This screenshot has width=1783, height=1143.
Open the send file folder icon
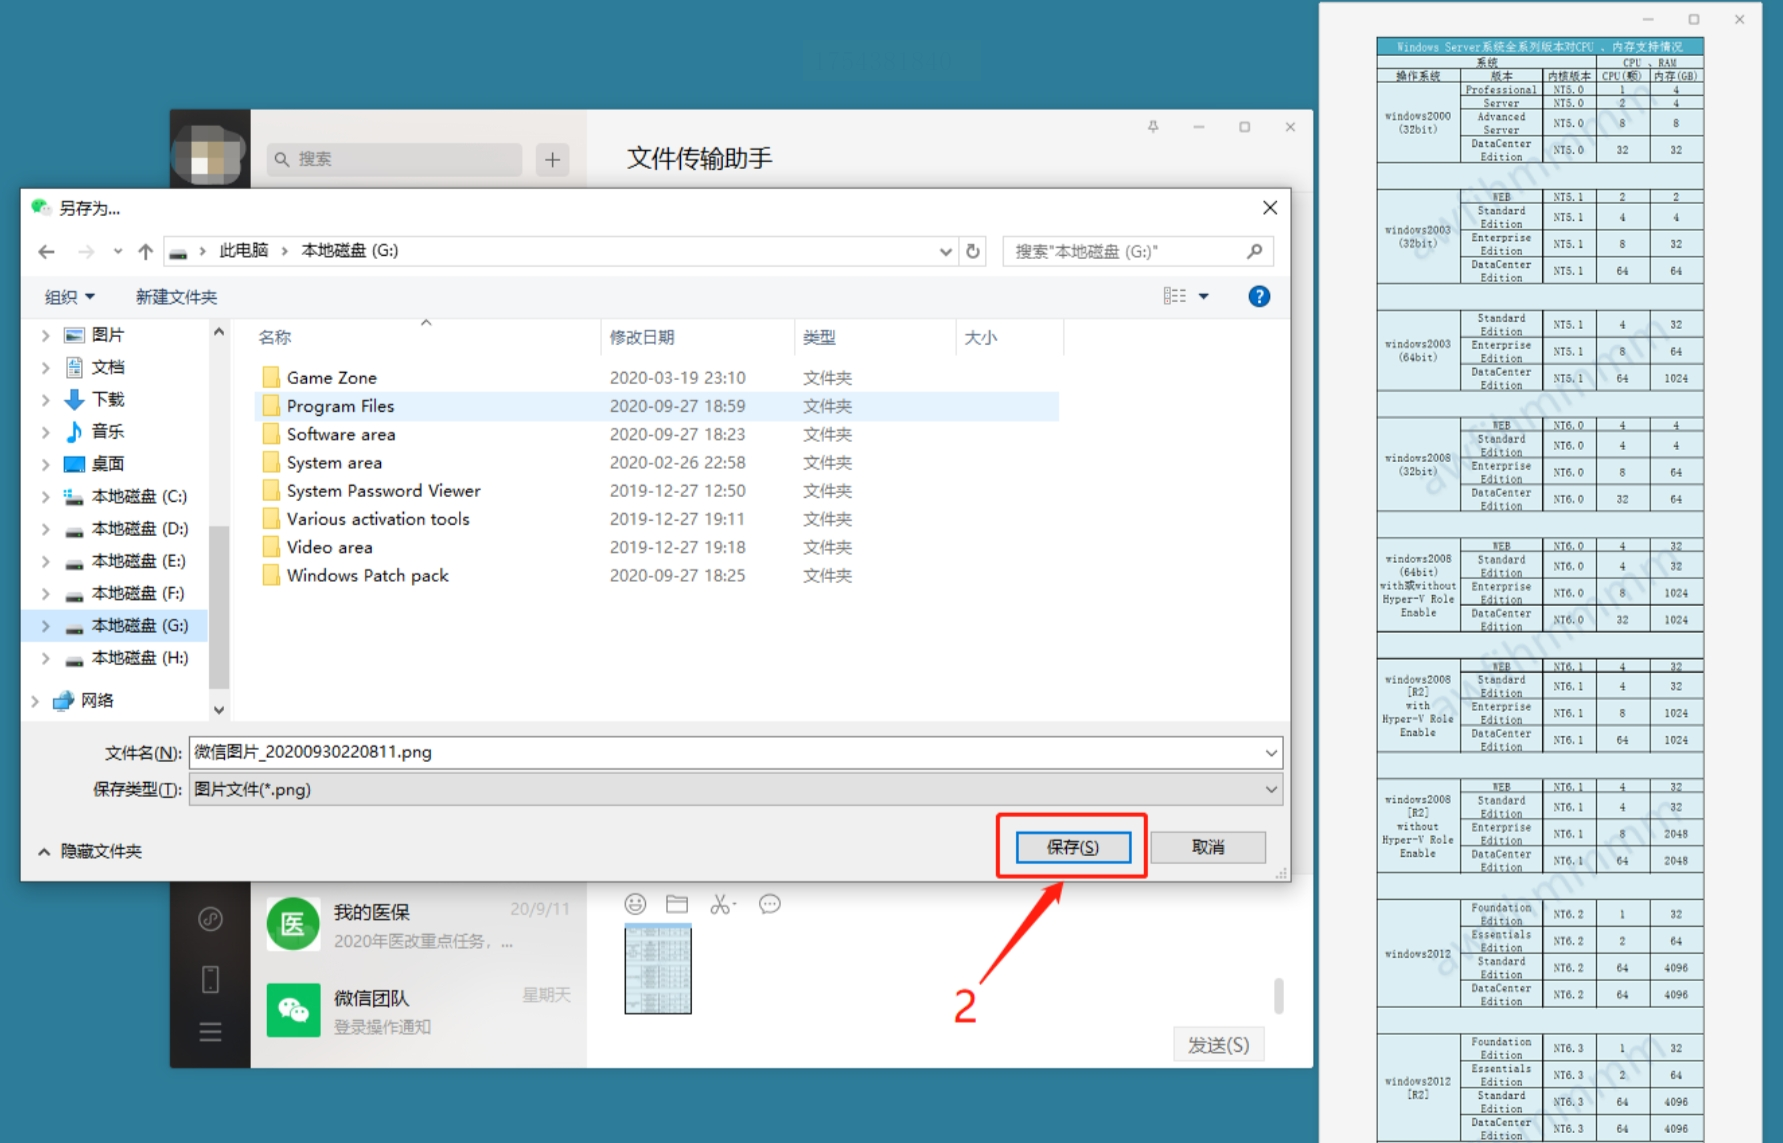[x=677, y=905]
